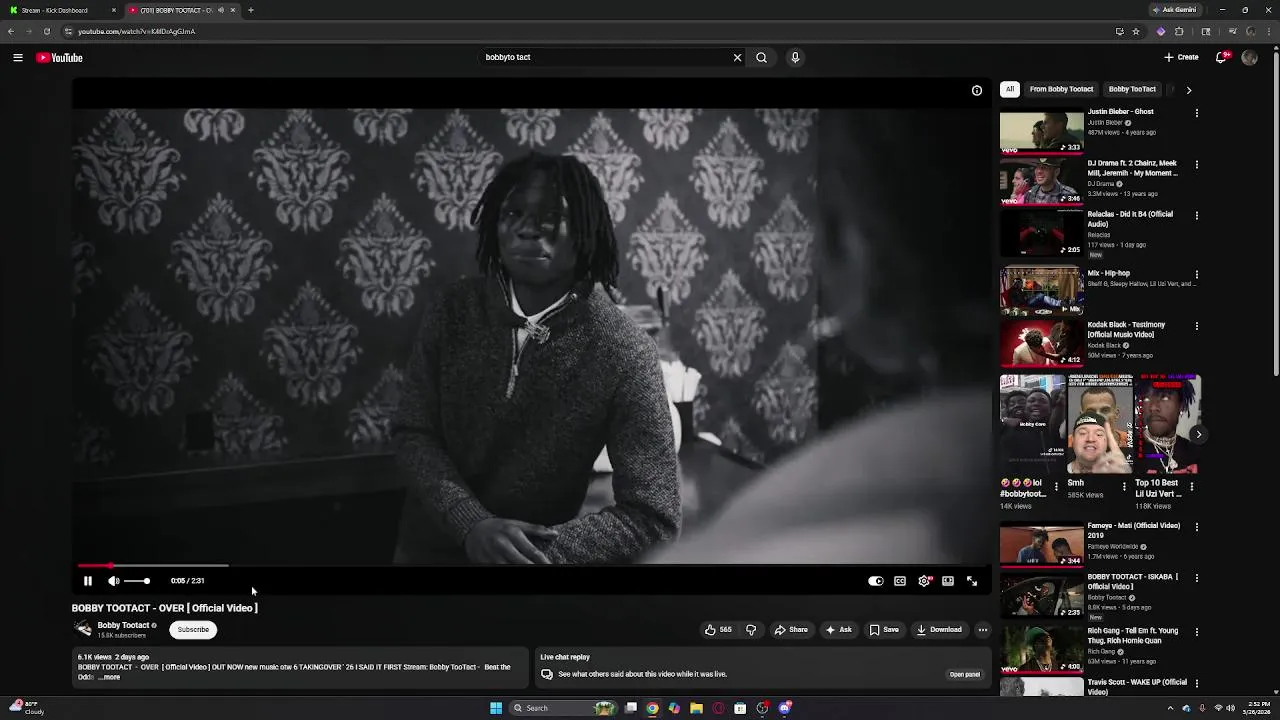Clear the search box with X
1280x720 pixels.
(737, 58)
